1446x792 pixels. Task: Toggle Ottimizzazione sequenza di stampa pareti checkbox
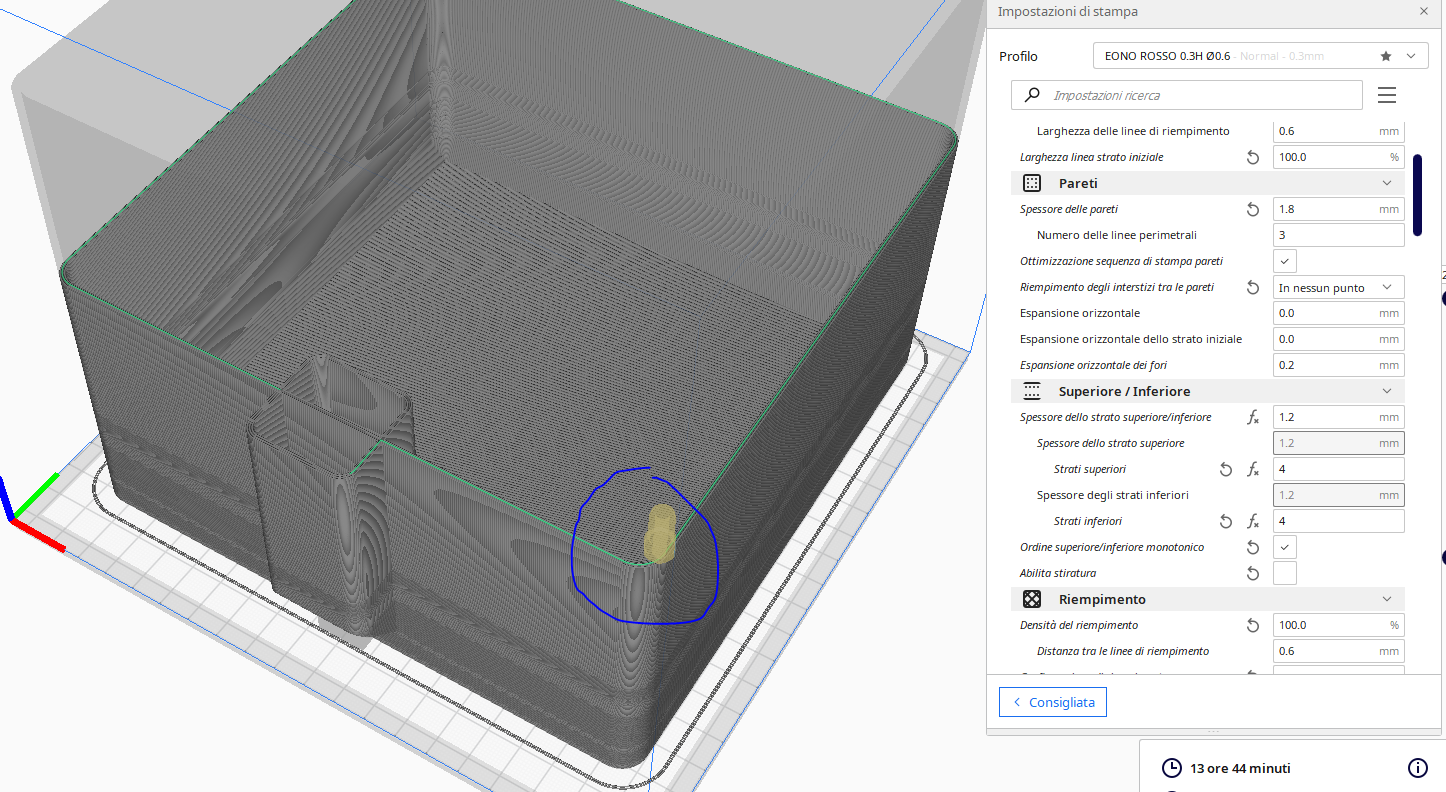1285,261
